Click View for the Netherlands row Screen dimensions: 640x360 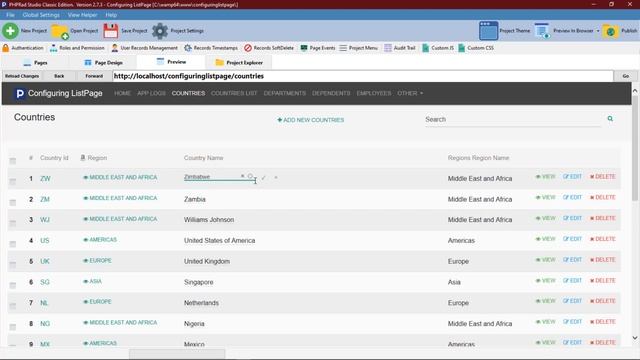pos(545,301)
